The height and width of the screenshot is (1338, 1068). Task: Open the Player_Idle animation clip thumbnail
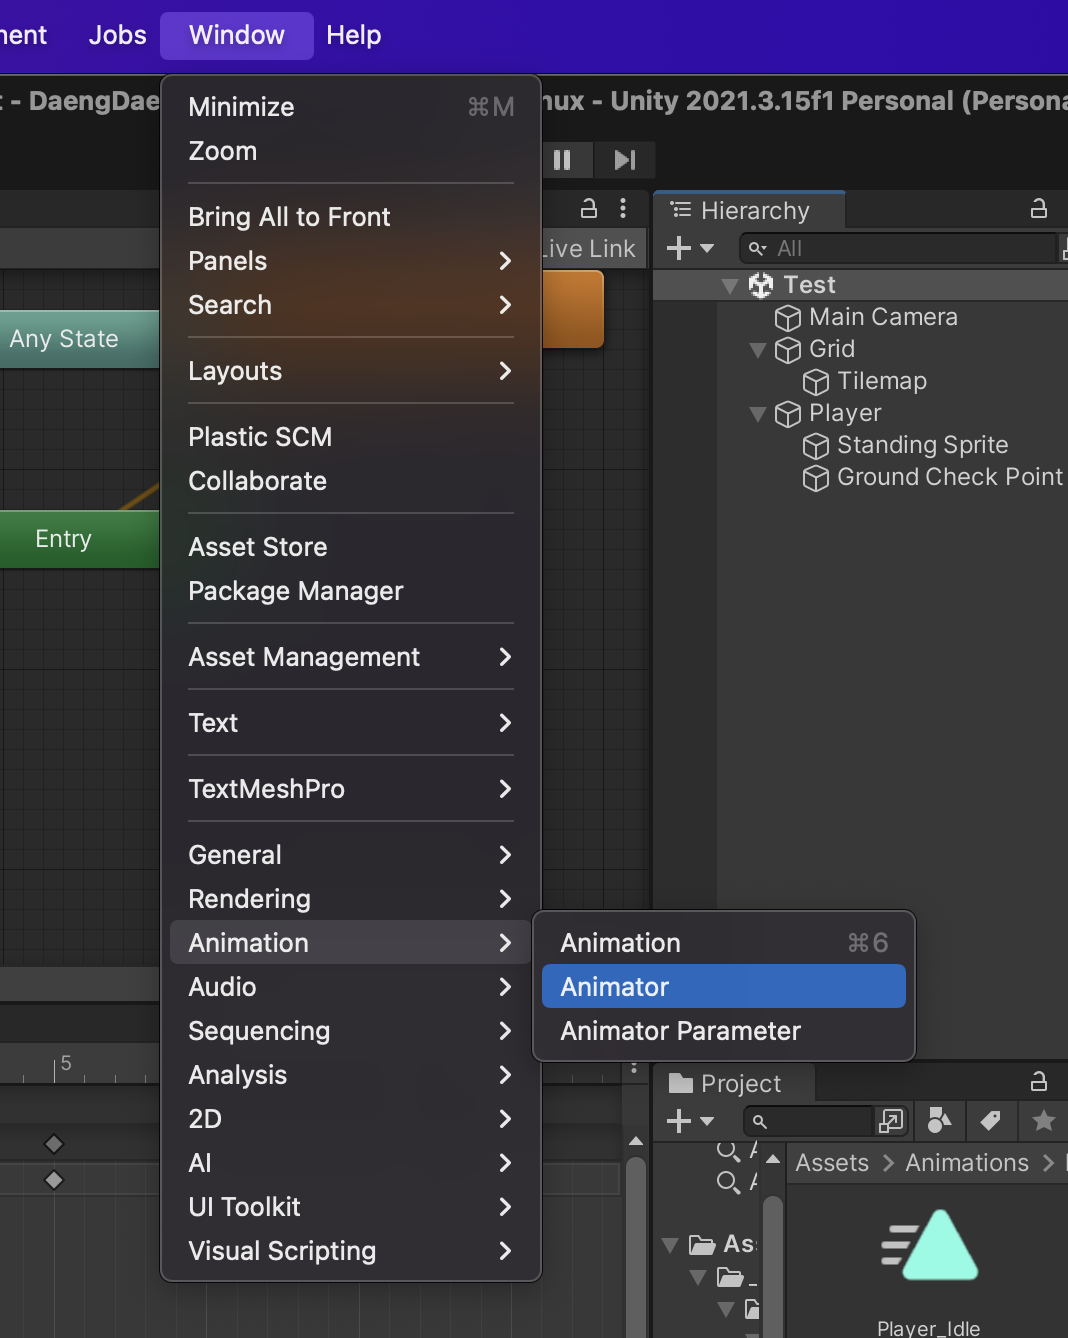click(929, 1245)
